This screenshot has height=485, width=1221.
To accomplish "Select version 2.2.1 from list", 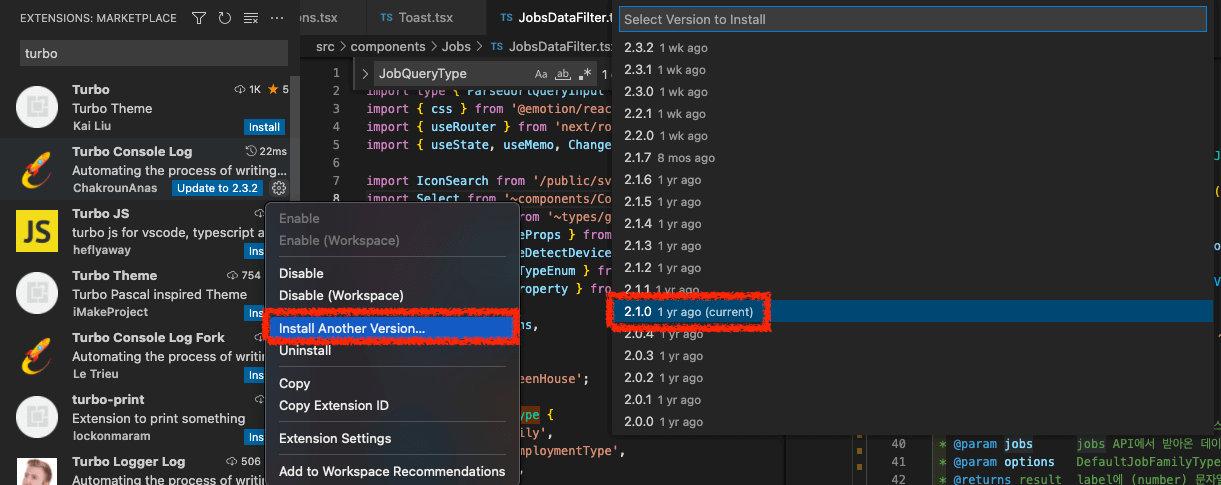I will click(x=912, y=114).
